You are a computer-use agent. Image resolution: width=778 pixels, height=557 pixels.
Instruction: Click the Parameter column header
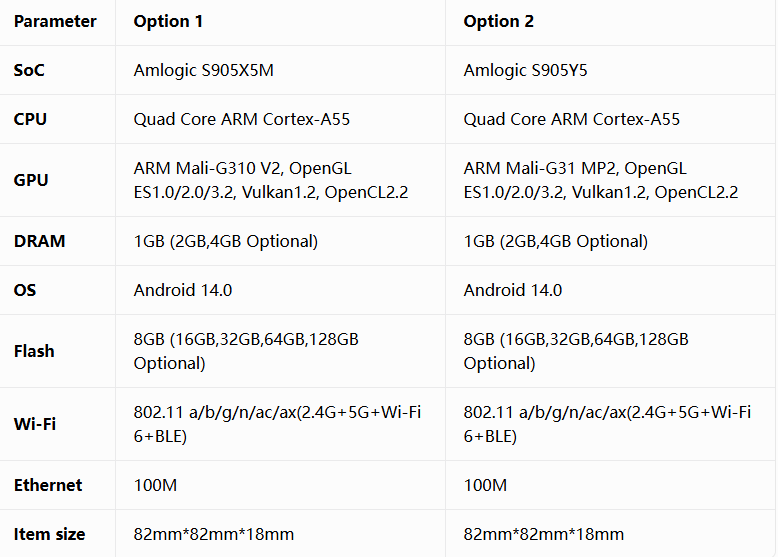pyautogui.click(x=55, y=21)
